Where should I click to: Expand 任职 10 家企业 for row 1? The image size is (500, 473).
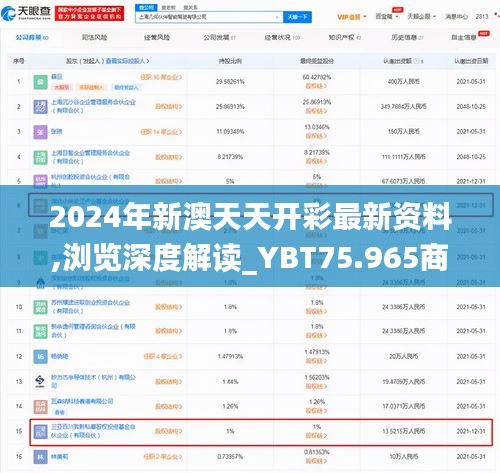161,77
